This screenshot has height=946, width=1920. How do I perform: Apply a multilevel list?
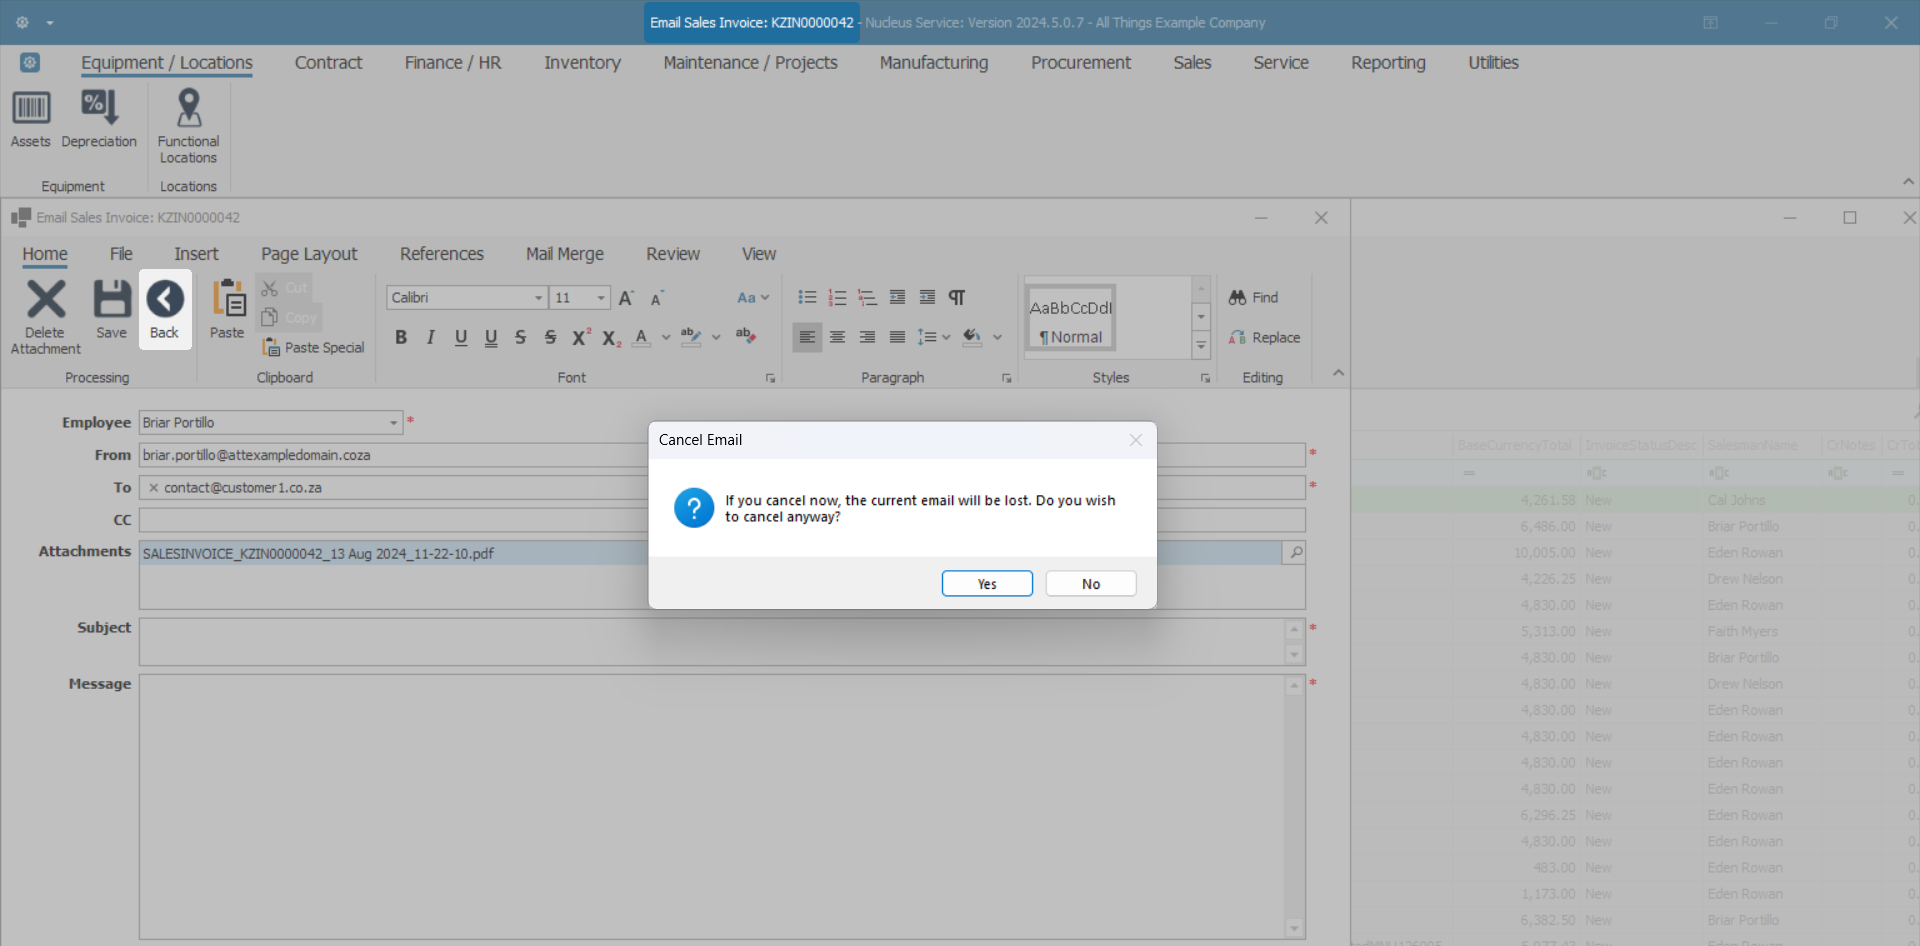(x=867, y=298)
